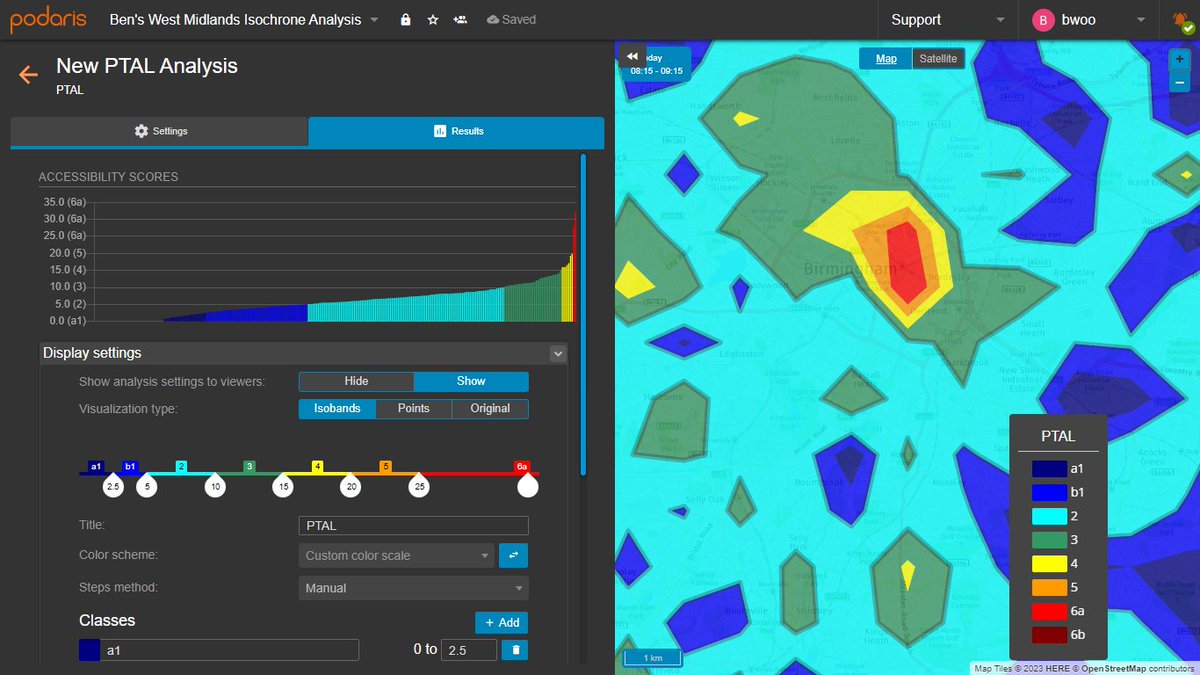
Task: Zoom in using the map plus button
Action: tap(1179, 60)
